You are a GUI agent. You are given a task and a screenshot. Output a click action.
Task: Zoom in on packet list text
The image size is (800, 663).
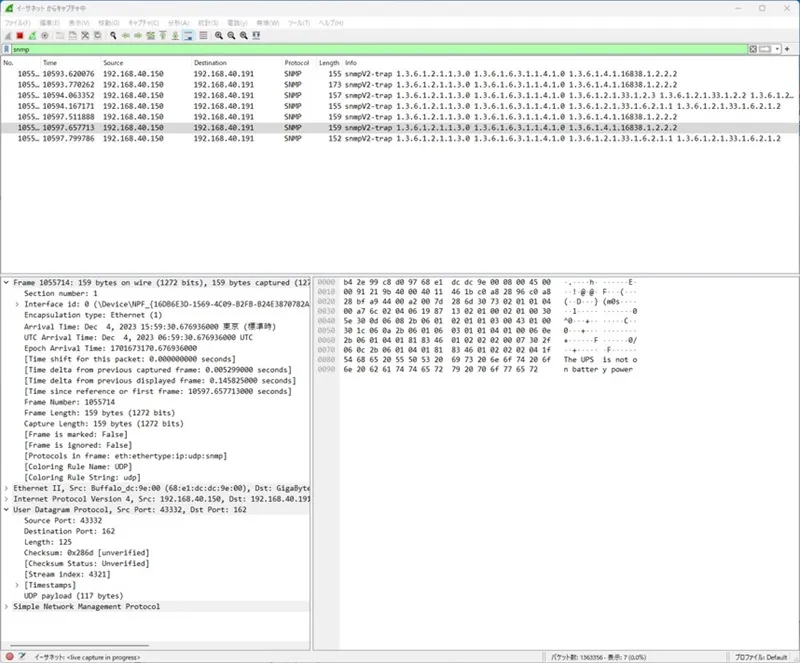point(218,35)
